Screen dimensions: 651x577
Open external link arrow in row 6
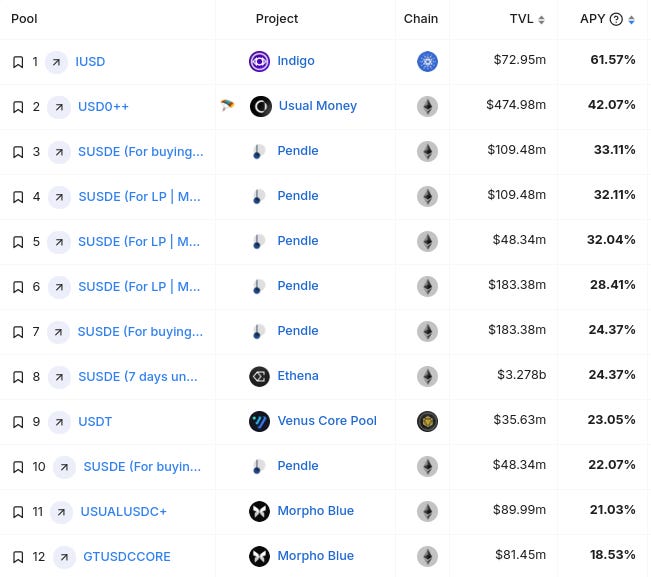(59, 287)
